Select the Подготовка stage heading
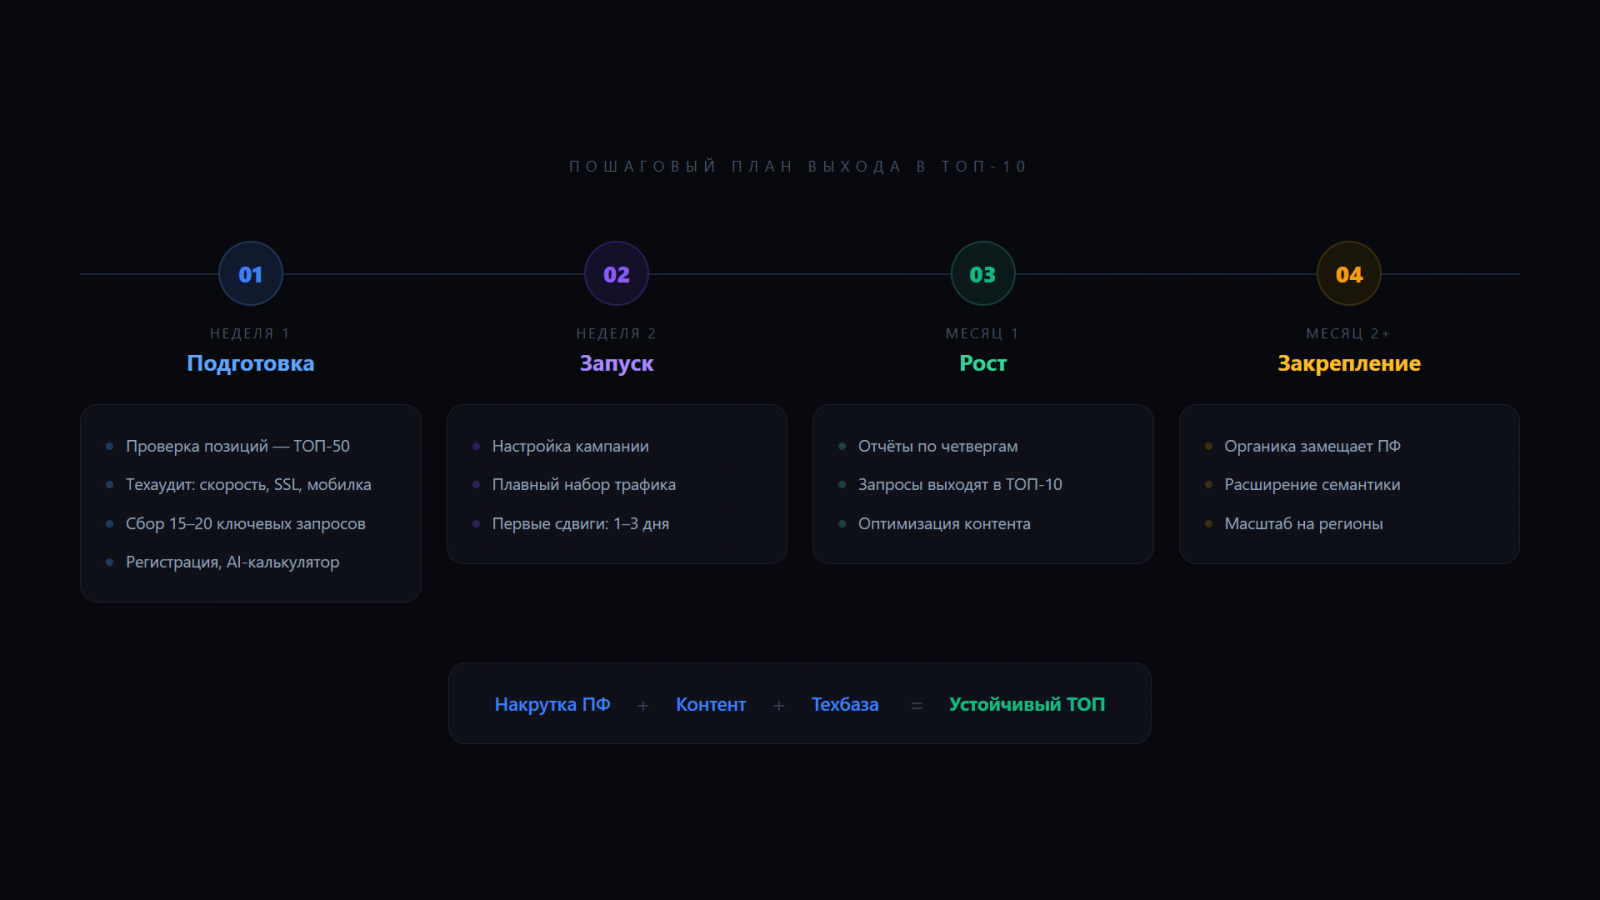1600x900 pixels. [x=250, y=364]
